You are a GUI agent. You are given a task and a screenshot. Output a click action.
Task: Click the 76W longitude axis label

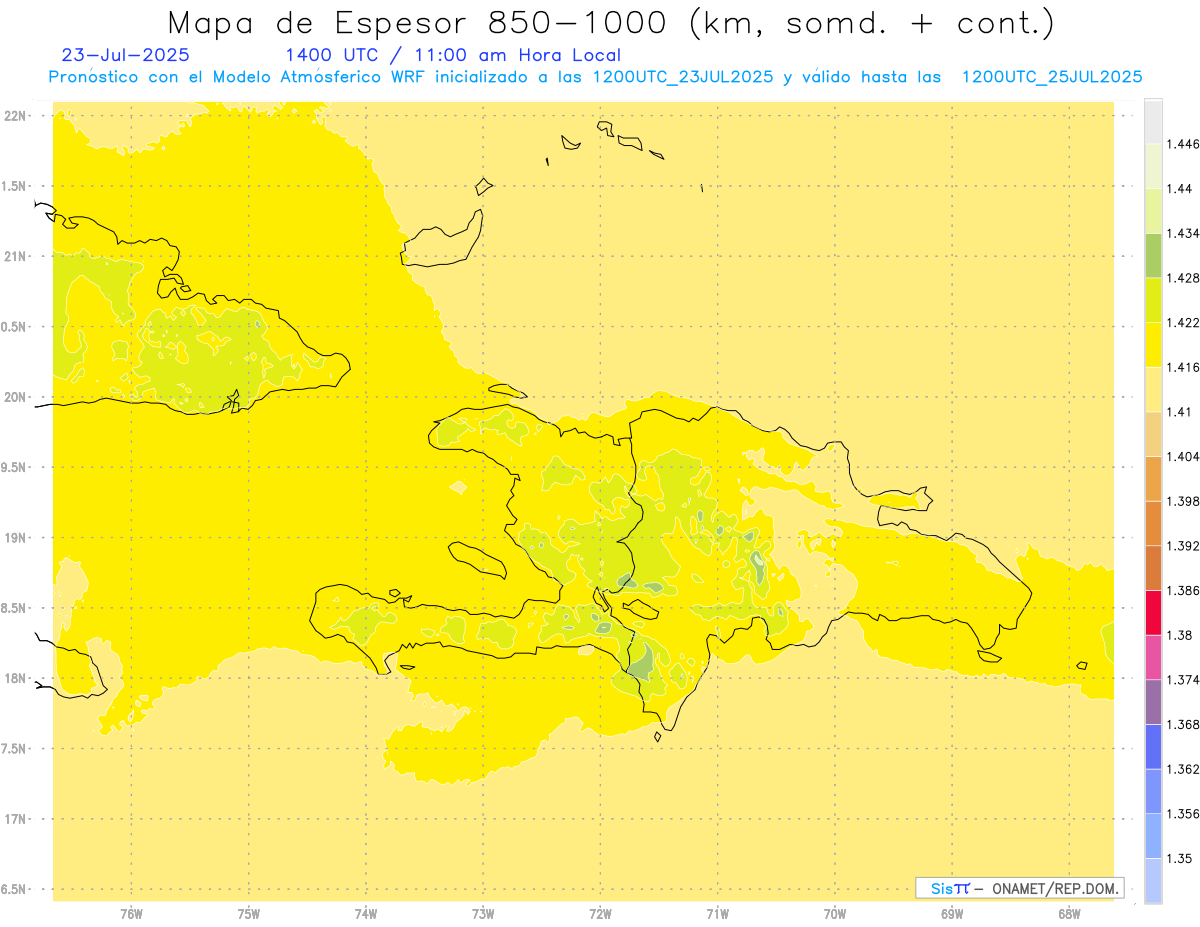point(131,913)
